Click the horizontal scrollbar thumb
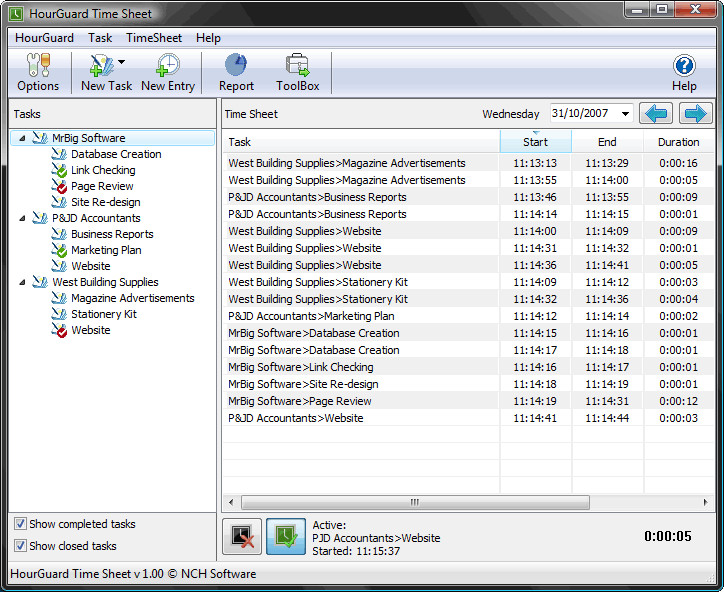The width and height of the screenshot is (724, 592). tap(415, 502)
